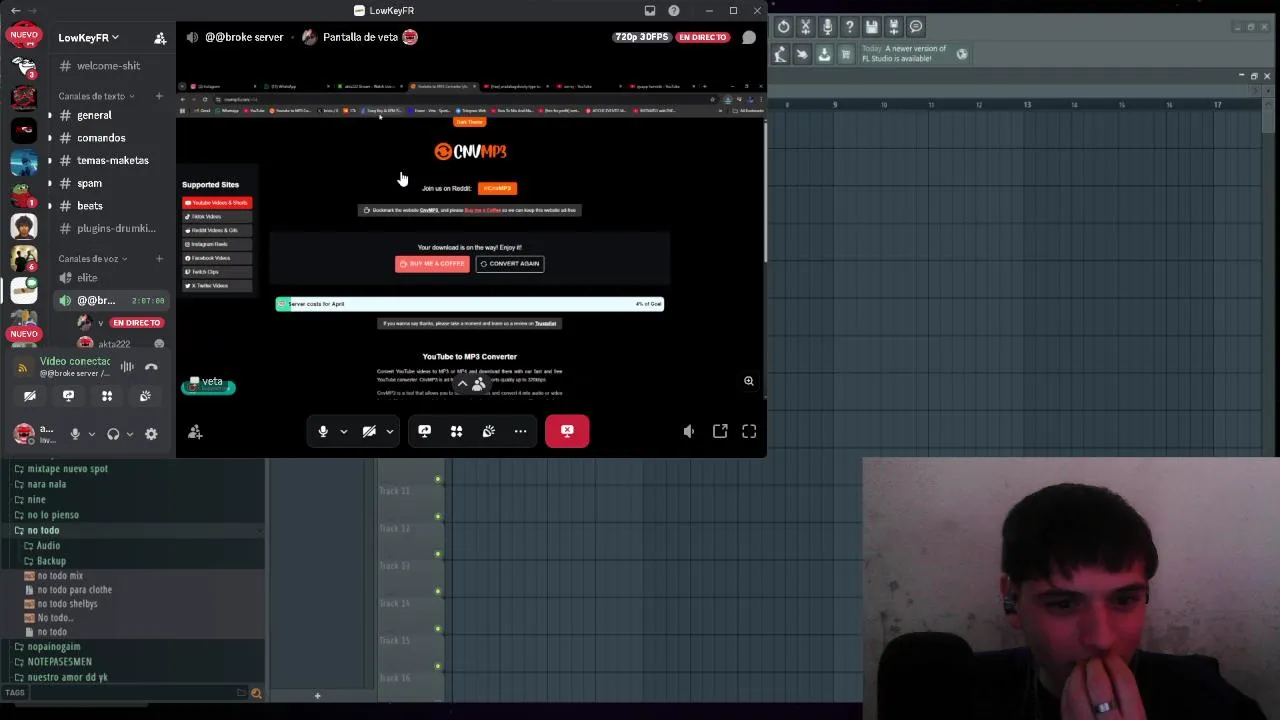
Task: Open Discord help icon in title bar
Action: [x=674, y=10]
